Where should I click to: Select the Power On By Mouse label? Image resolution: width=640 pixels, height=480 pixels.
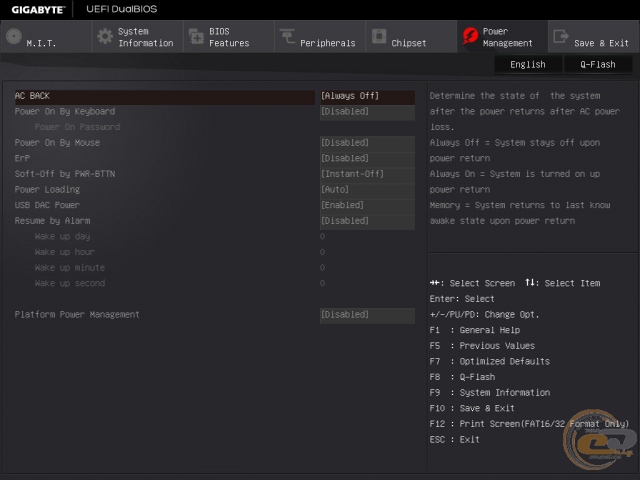point(57,143)
